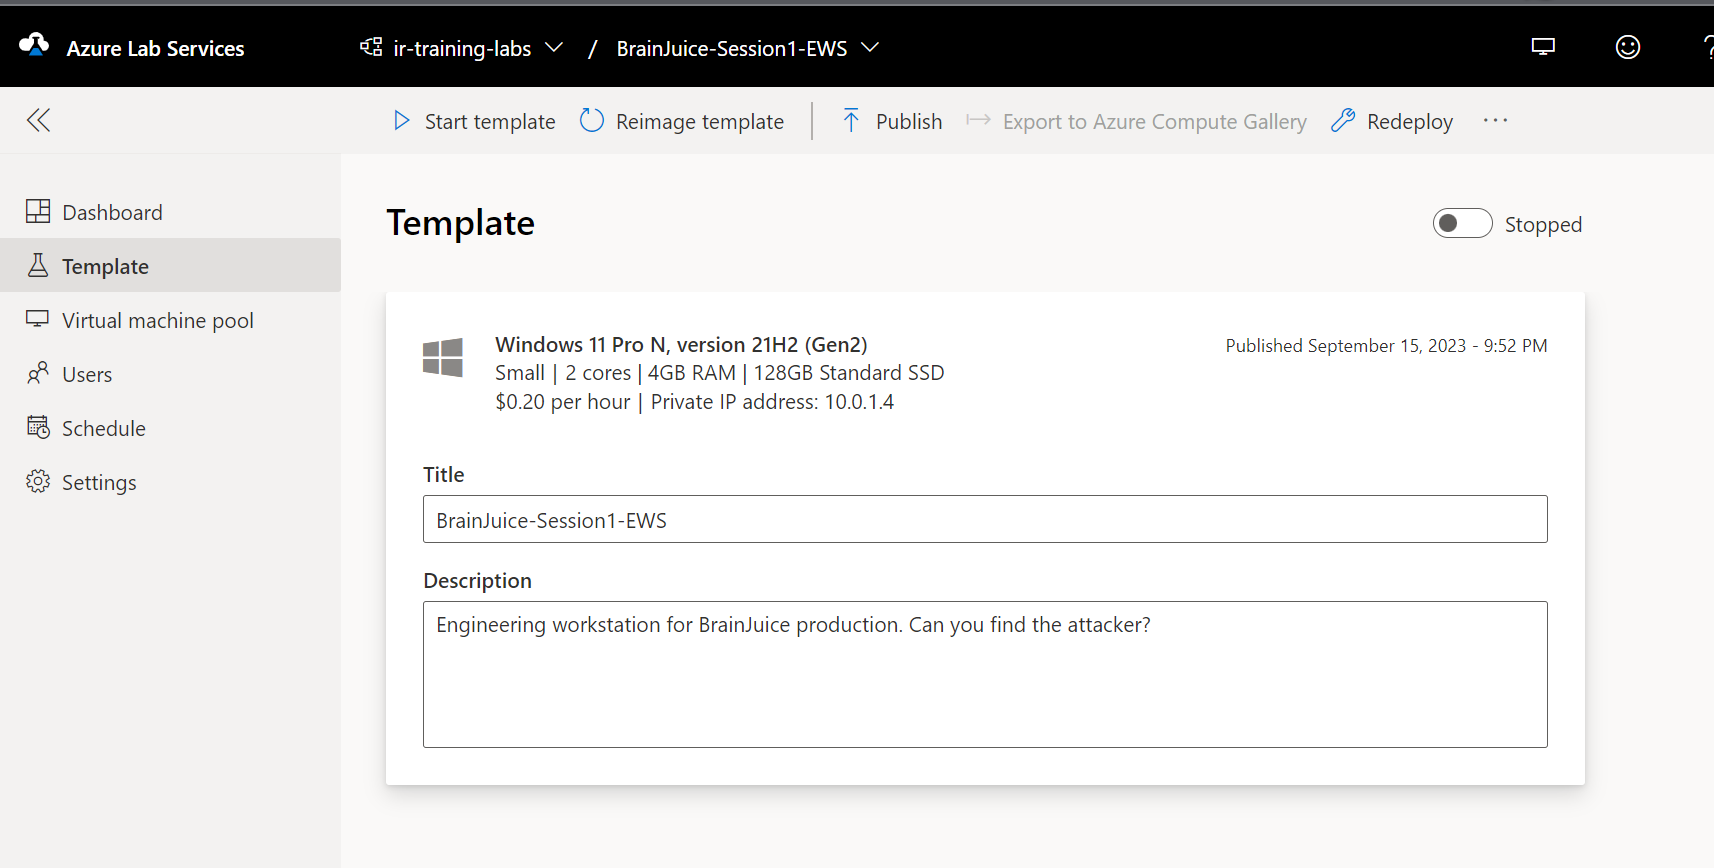Go to Virtual machine pool
Image resolution: width=1714 pixels, height=868 pixels.
pos(157,320)
